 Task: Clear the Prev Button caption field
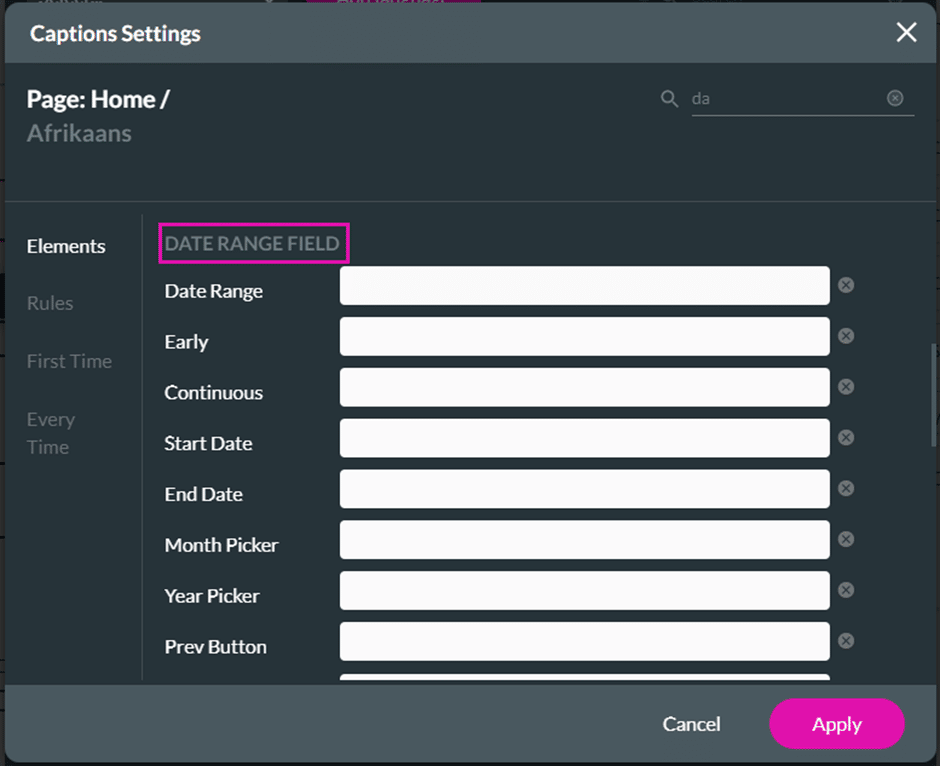pos(846,641)
